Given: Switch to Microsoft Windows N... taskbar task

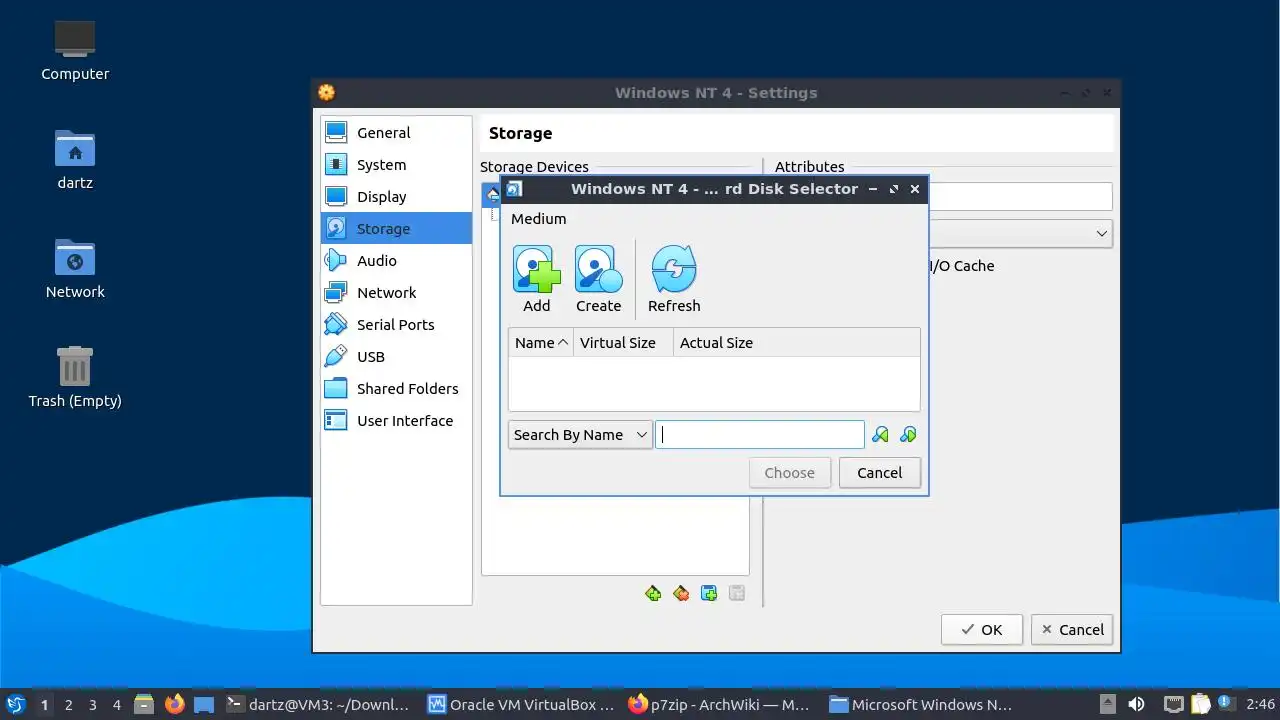Looking at the screenshot, I should (x=923, y=704).
